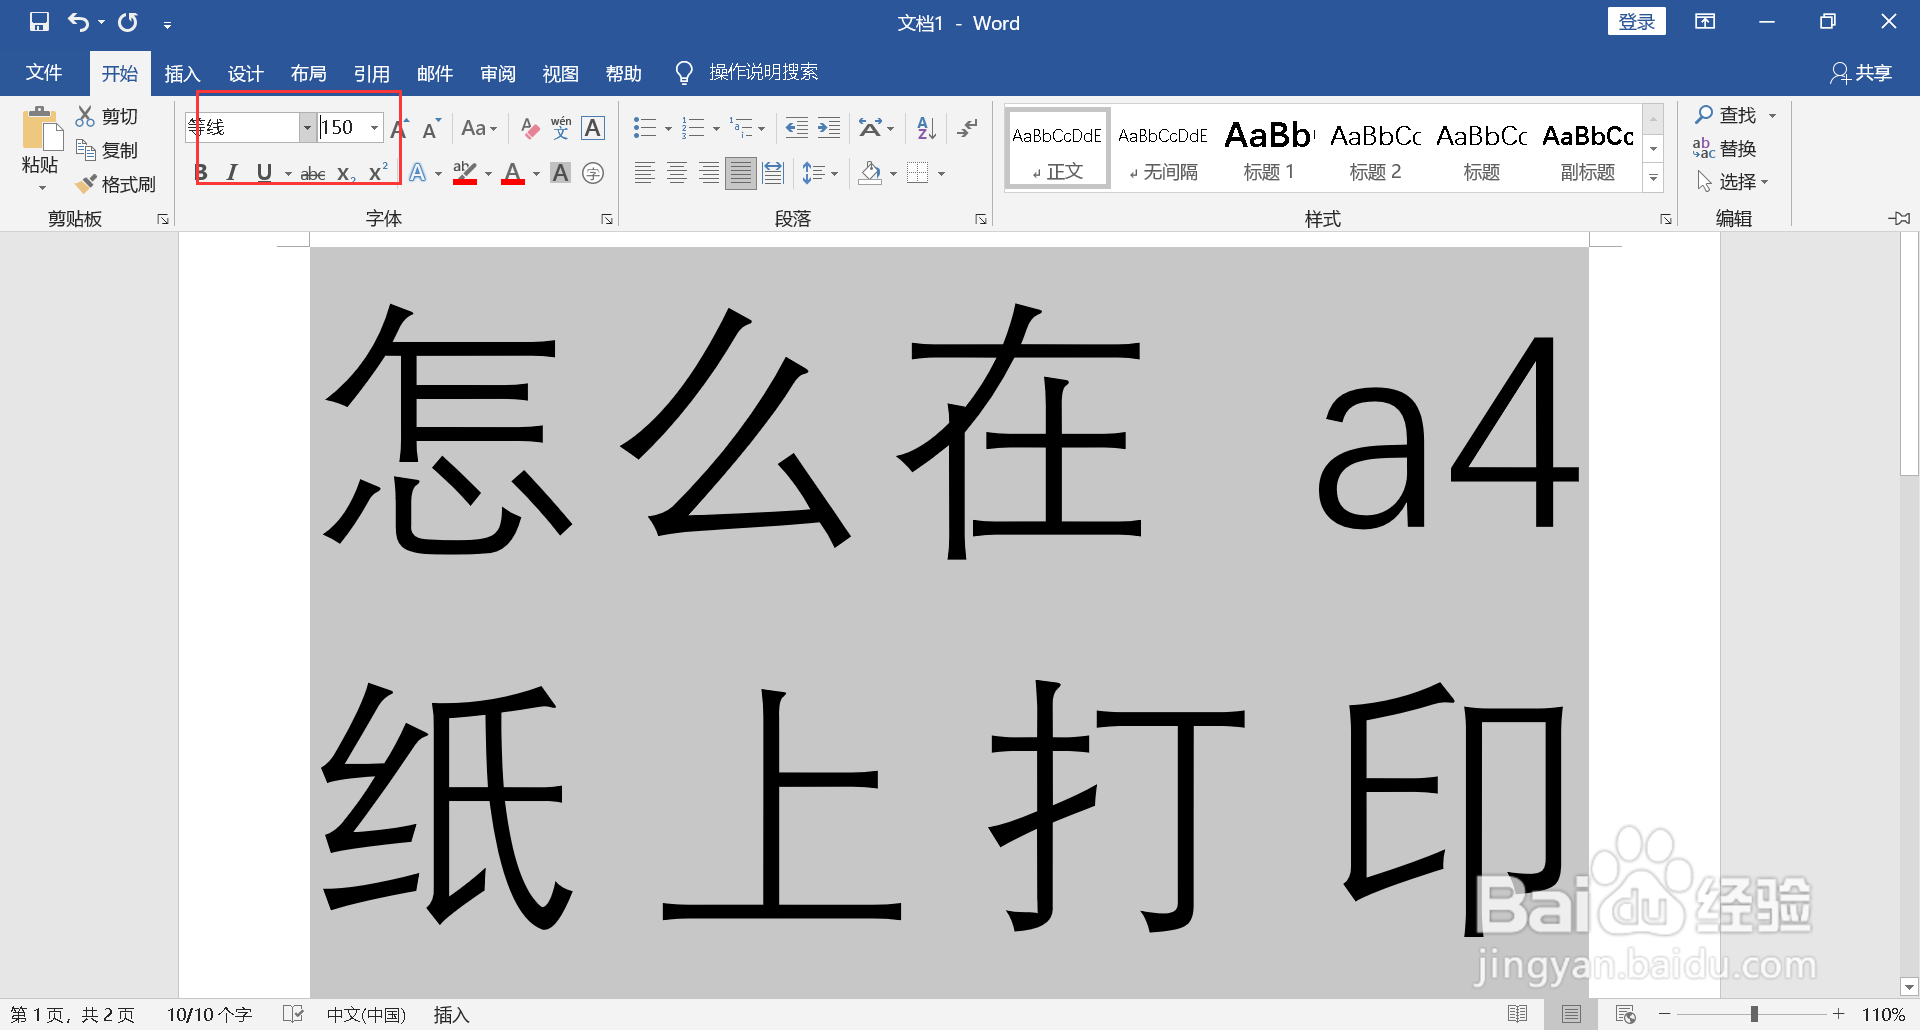Cut selection with the scissors icon

coord(107,116)
